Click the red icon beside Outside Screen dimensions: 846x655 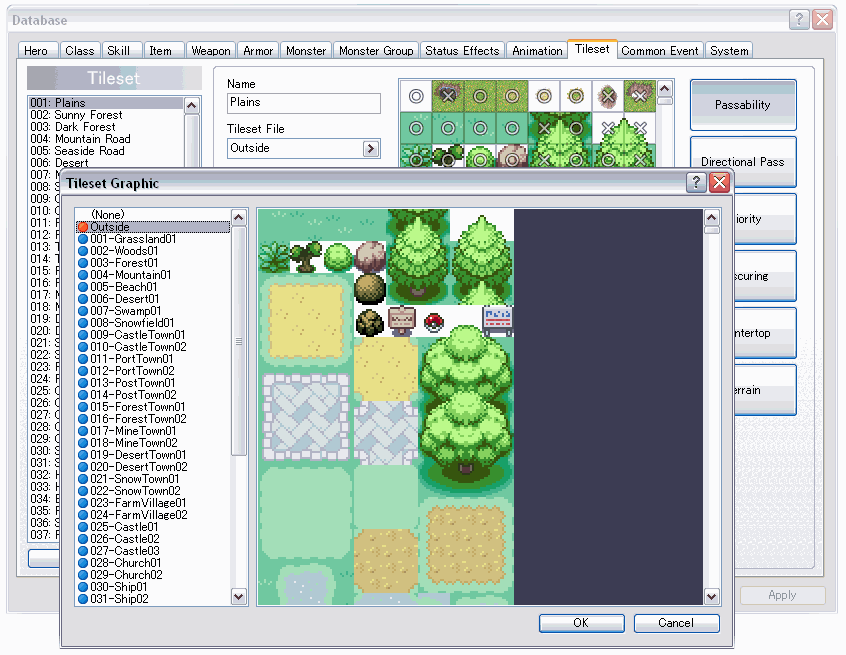(x=83, y=227)
